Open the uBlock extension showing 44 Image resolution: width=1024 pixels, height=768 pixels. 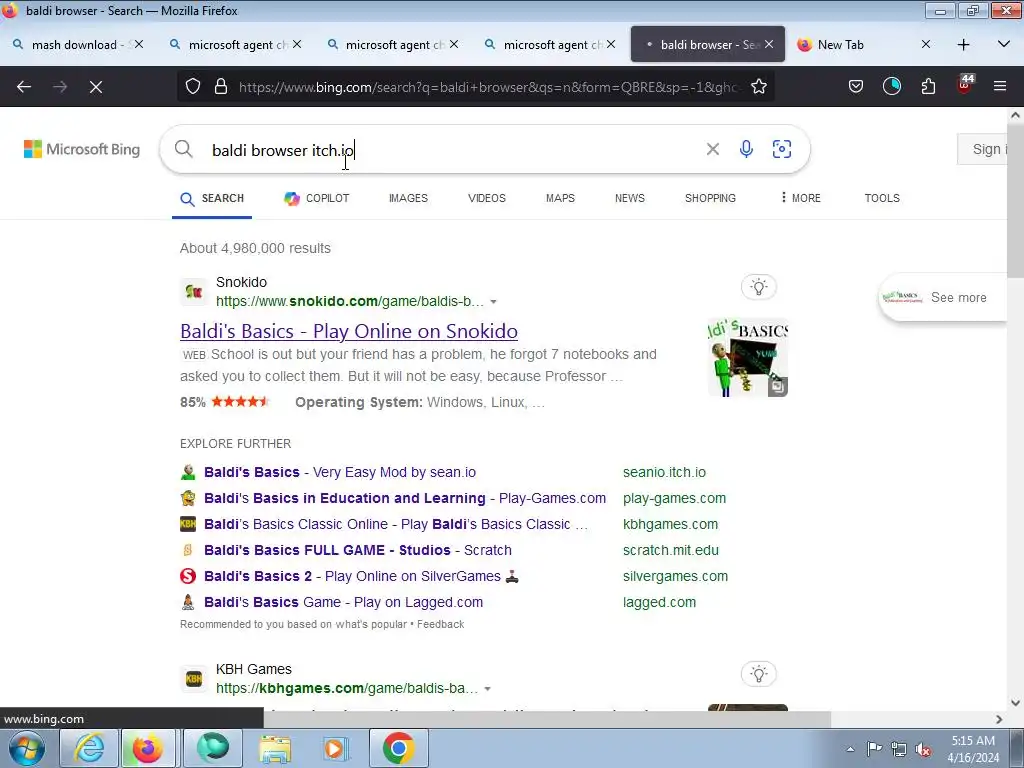[x=965, y=85]
